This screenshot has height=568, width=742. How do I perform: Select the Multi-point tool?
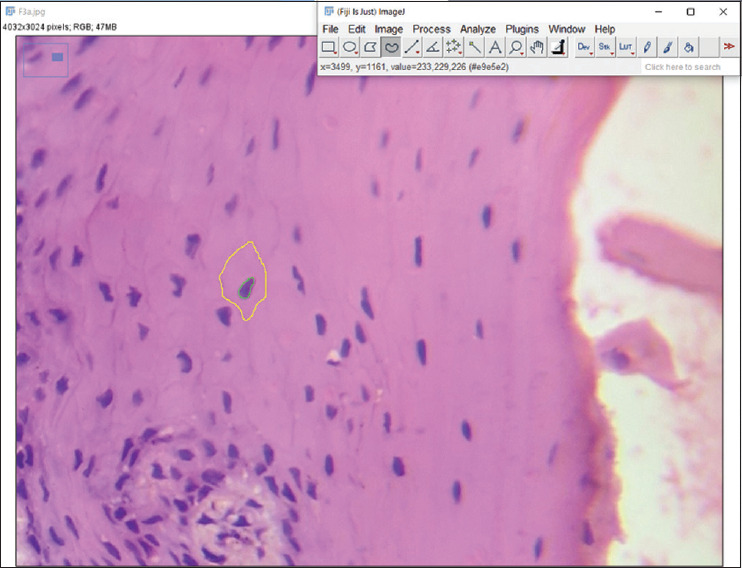(453, 47)
